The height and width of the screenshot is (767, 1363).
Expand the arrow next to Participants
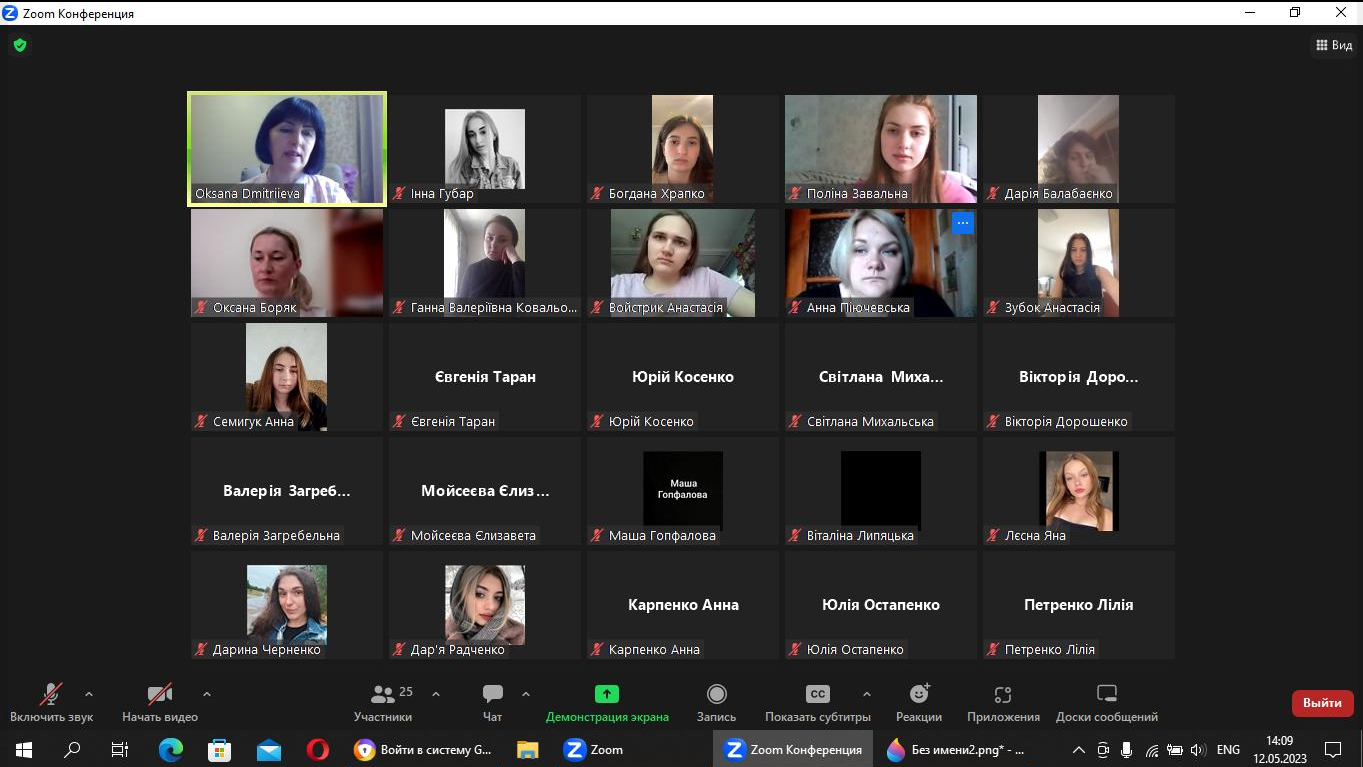(x=436, y=693)
